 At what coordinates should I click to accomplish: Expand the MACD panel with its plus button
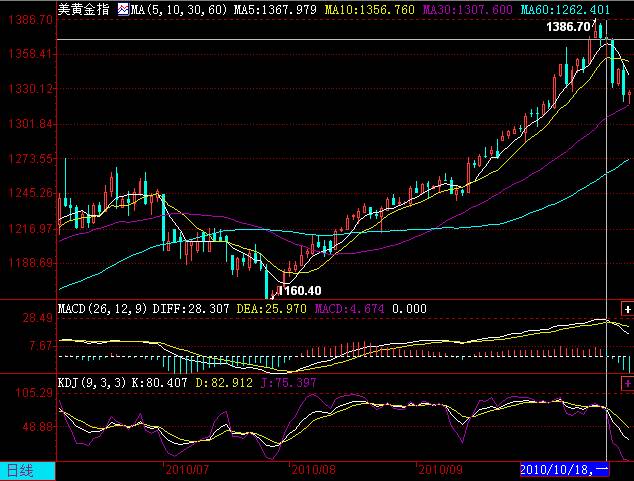coord(627,309)
